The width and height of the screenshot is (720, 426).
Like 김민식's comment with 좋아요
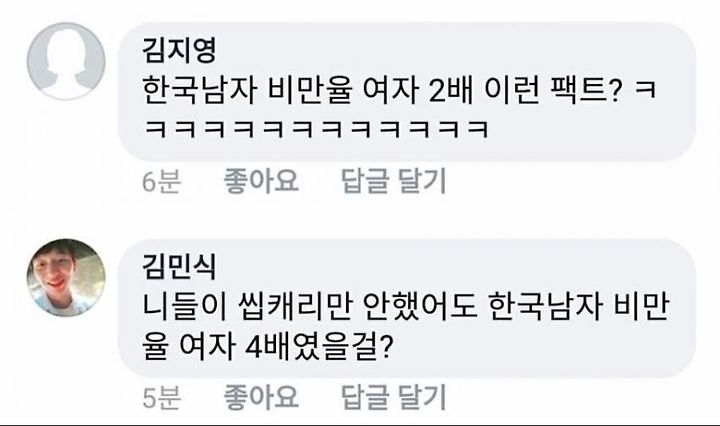coord(261,397)
